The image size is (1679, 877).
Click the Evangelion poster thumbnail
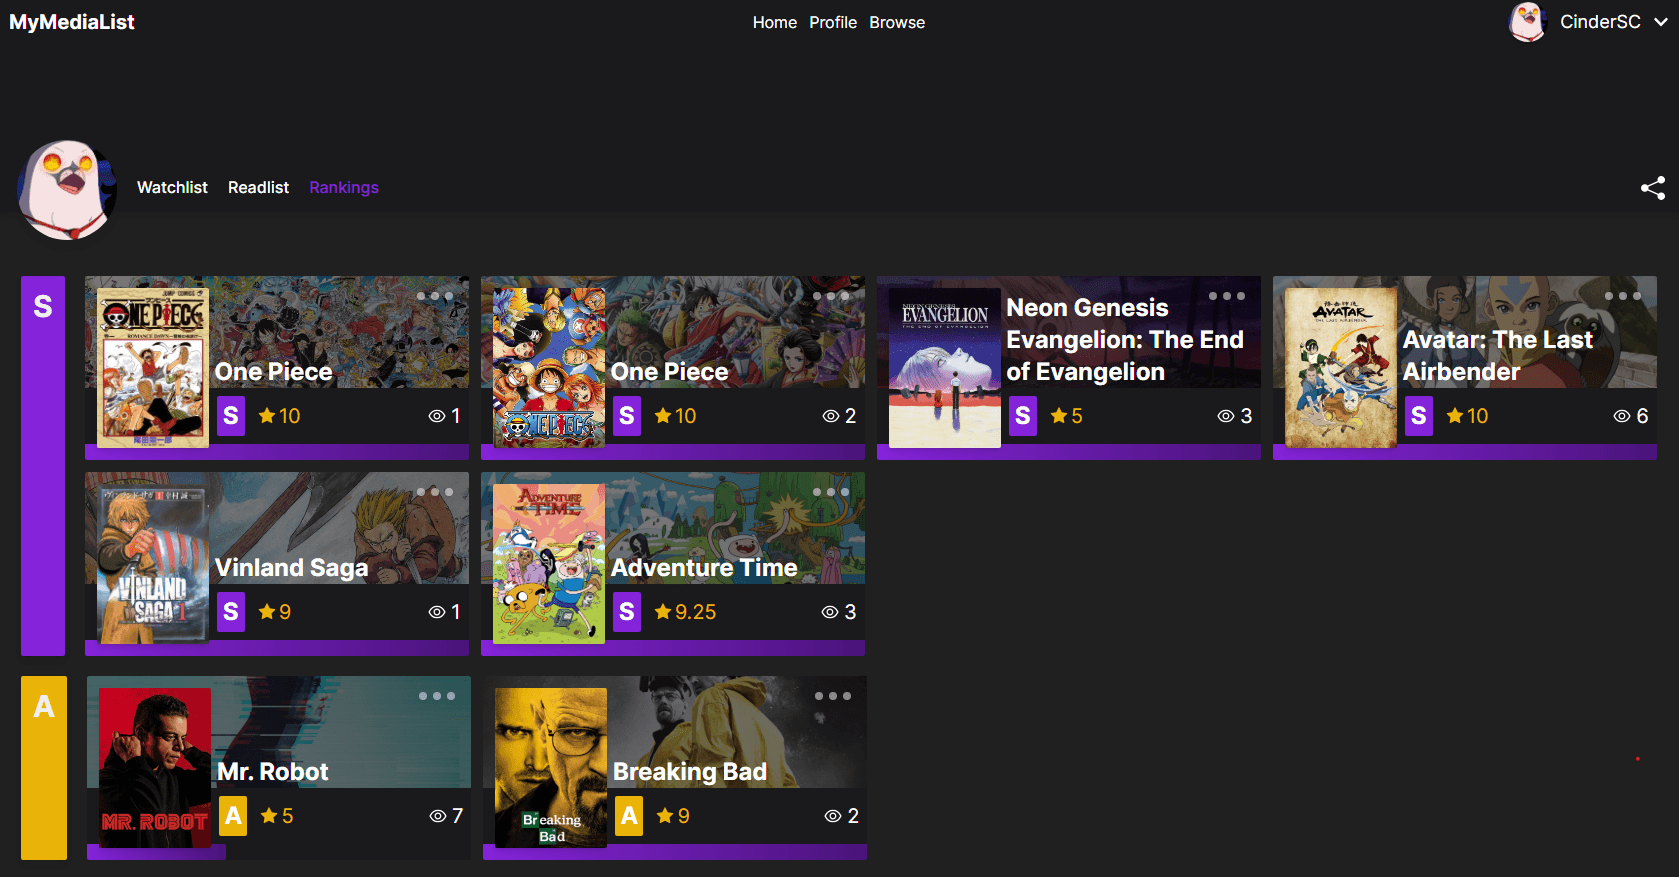(x=945, y=368)
